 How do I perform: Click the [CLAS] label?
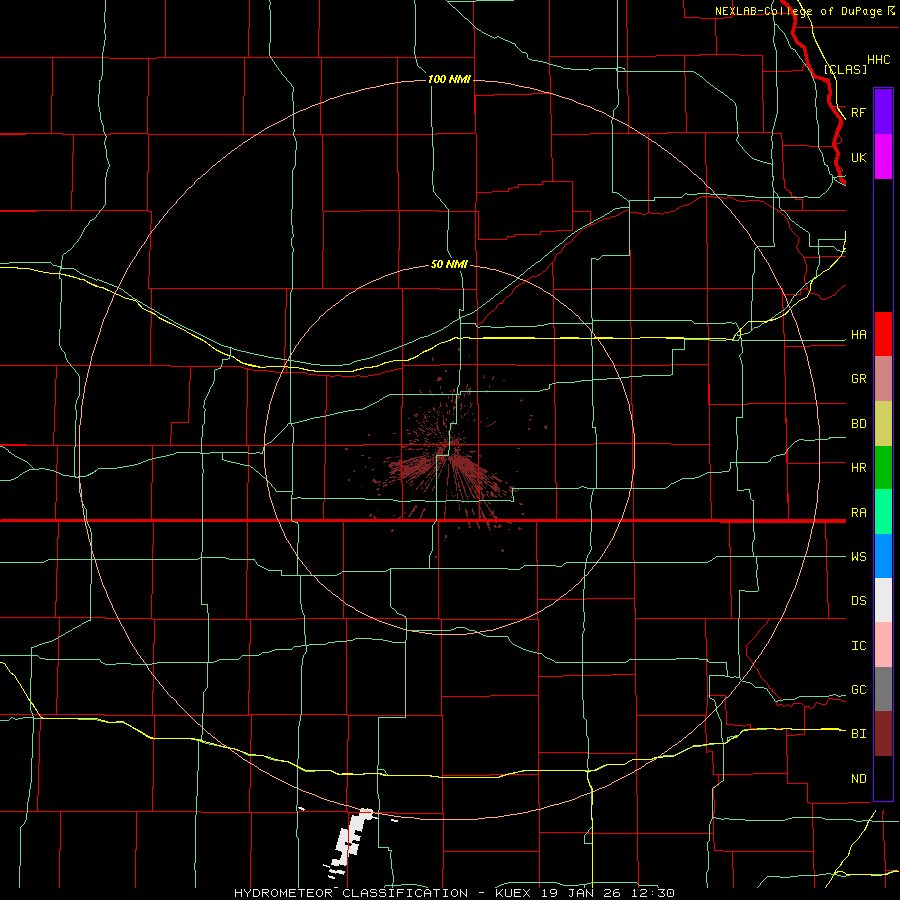(x=845, y=69)
